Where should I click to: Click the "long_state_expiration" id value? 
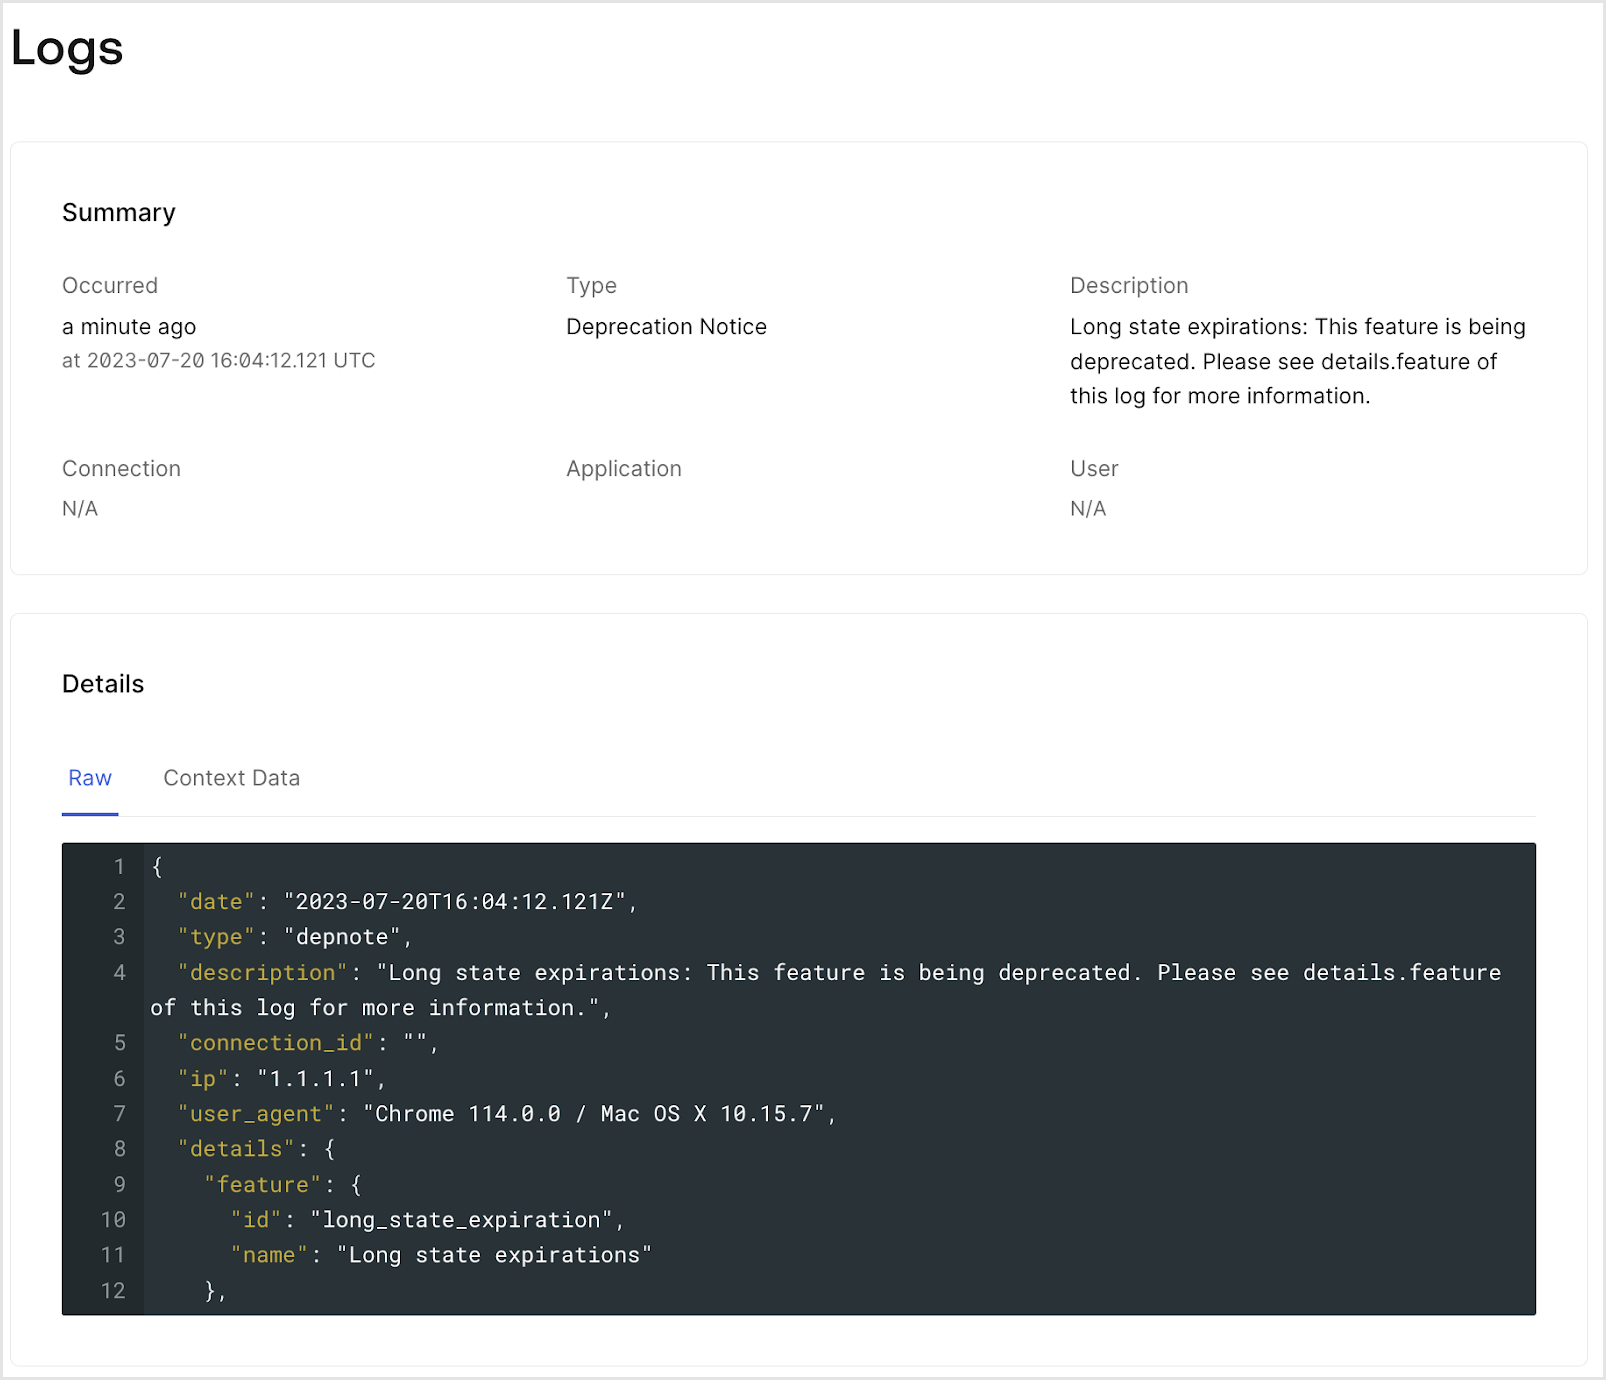coord(461,1220)
